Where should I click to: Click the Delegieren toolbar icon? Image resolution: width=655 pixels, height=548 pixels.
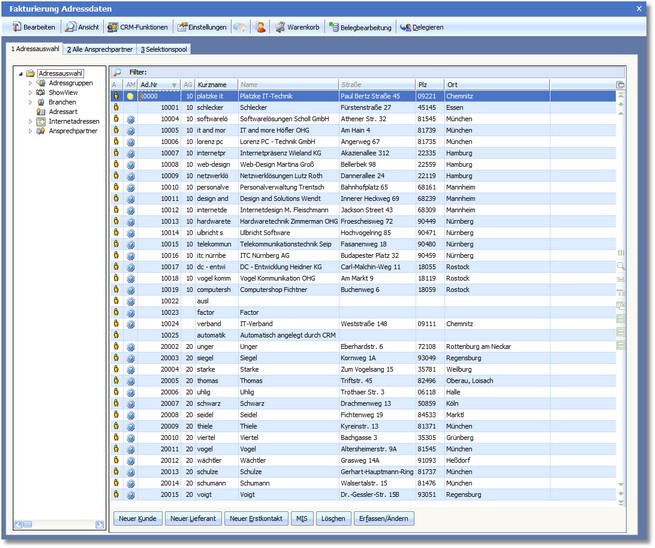(405, 27)
